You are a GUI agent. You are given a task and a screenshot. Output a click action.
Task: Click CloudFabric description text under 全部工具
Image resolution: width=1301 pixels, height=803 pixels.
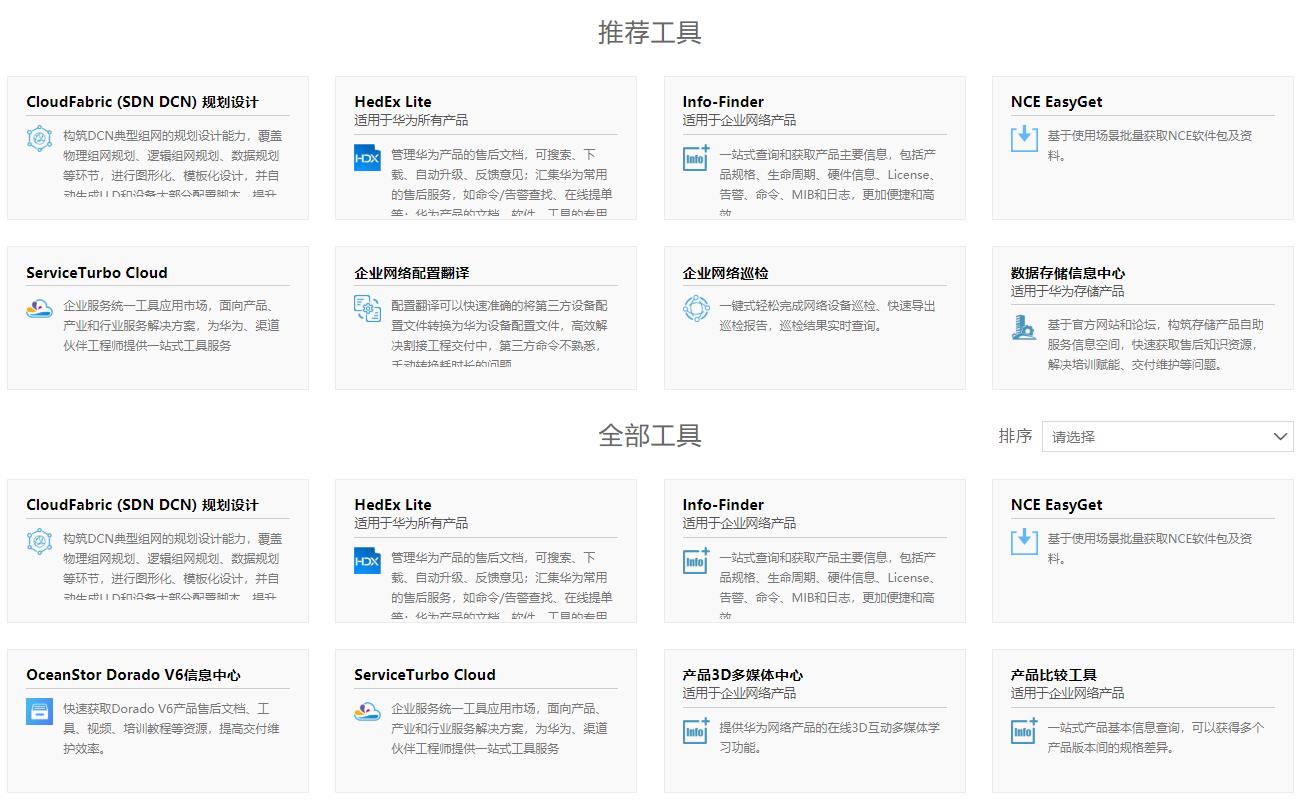[x=172, y=563]
